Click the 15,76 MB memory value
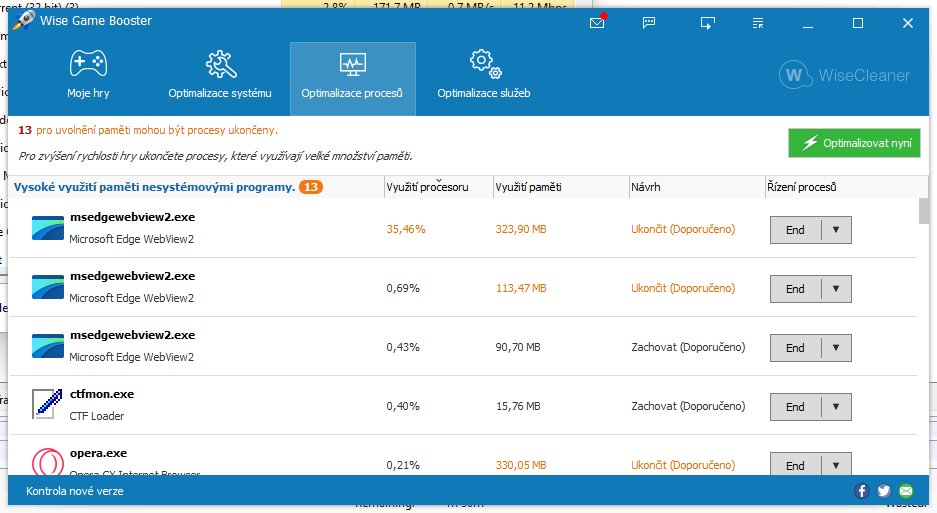 click(x=518, y=407)
